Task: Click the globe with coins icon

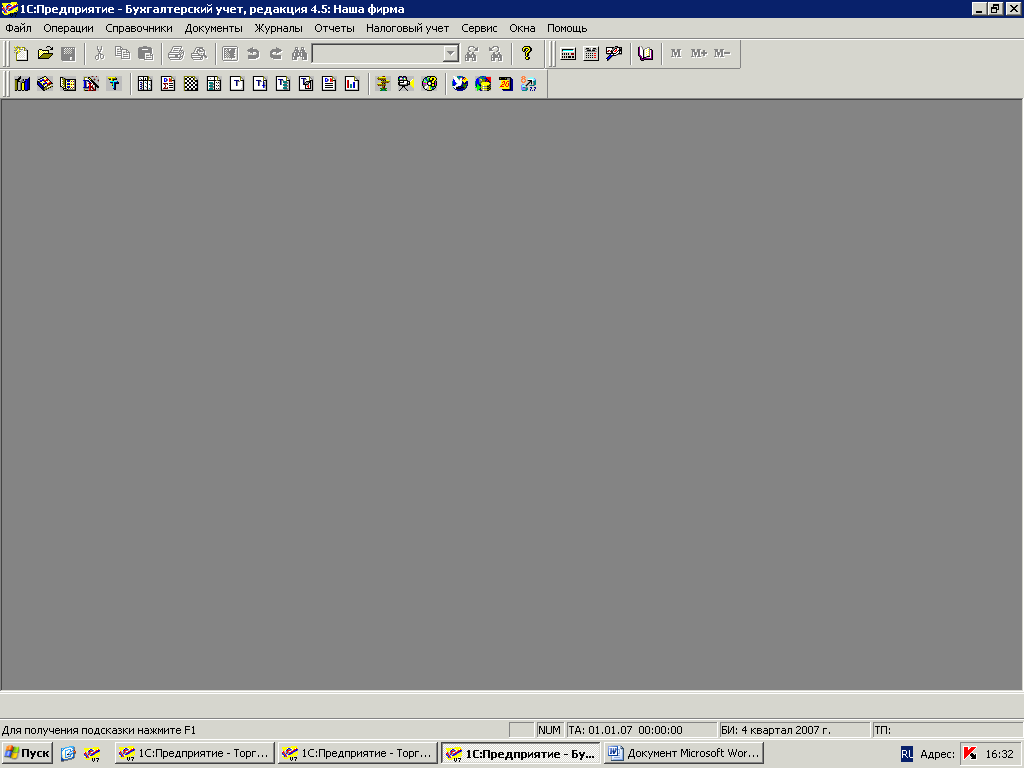Action: pyautogui.click(x=483, y=84)
